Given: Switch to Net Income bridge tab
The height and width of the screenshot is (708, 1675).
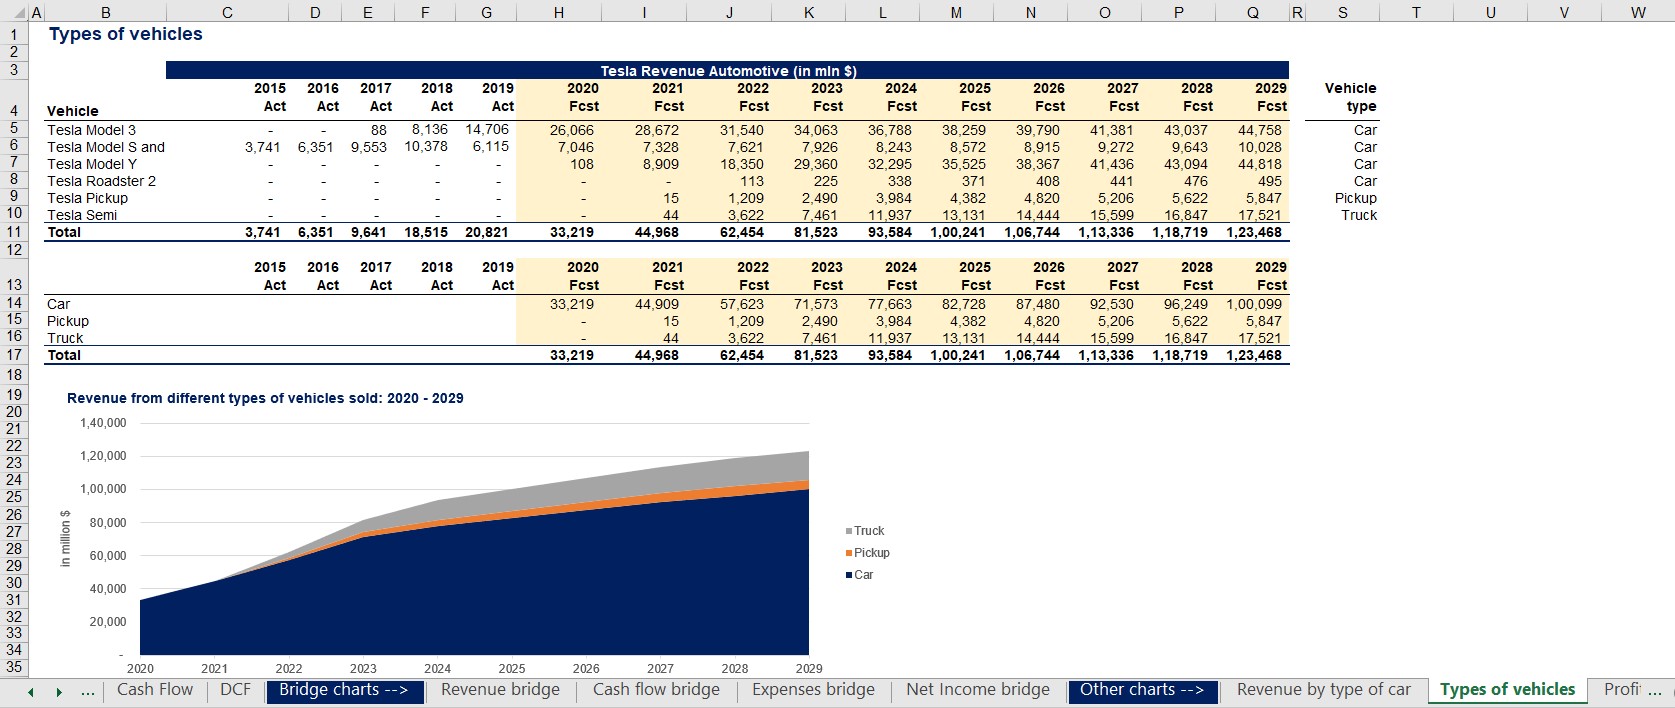Looking at the screenshot, I should click(978, 690).
